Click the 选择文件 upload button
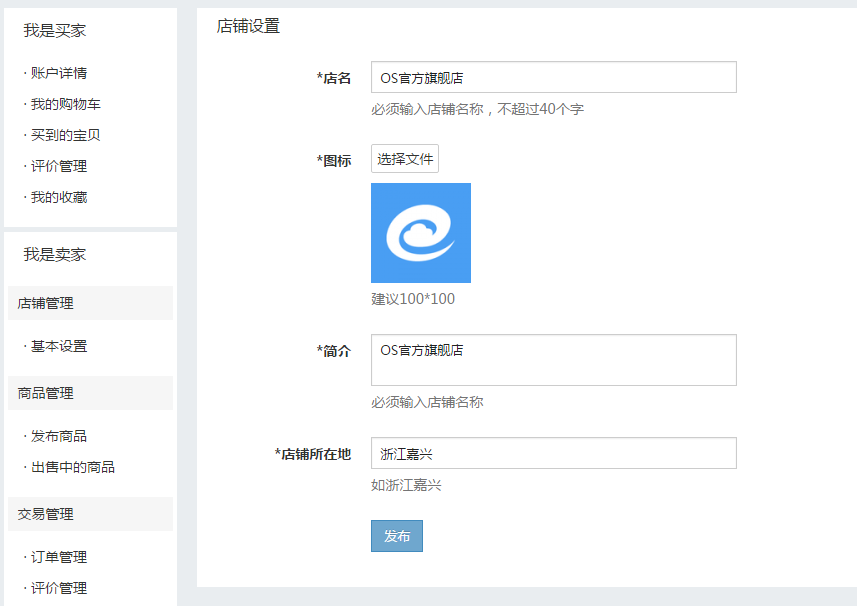This screenshot has width=857, height=606. coord(404,158)
